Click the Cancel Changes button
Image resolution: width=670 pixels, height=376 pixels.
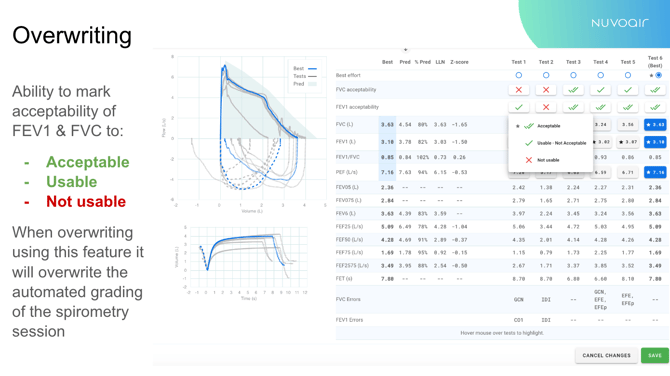click(x=606, y=355)
